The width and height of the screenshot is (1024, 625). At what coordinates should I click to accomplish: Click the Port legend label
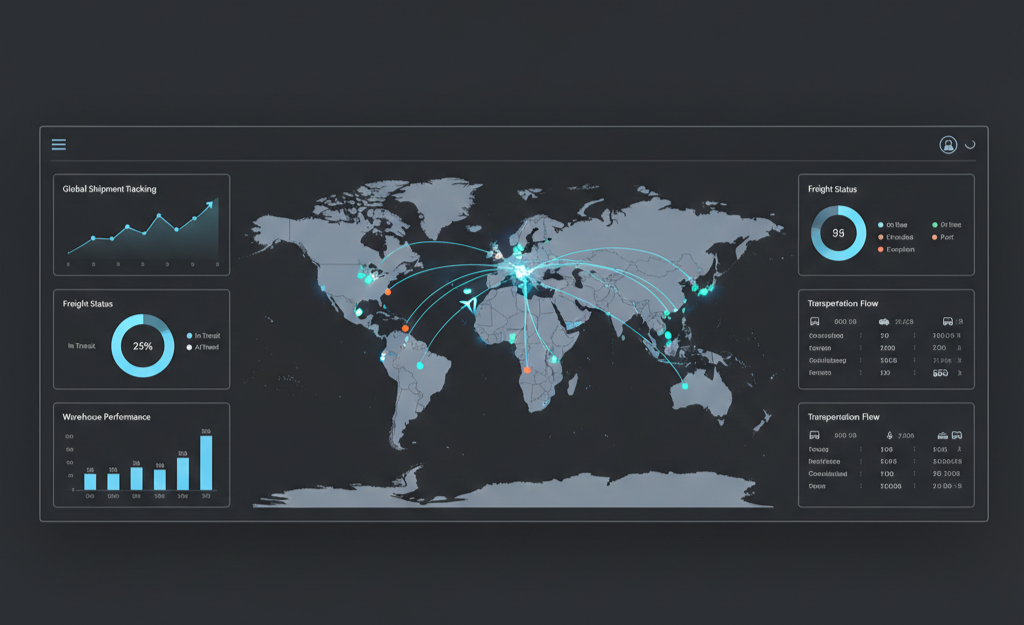point(945,238)
